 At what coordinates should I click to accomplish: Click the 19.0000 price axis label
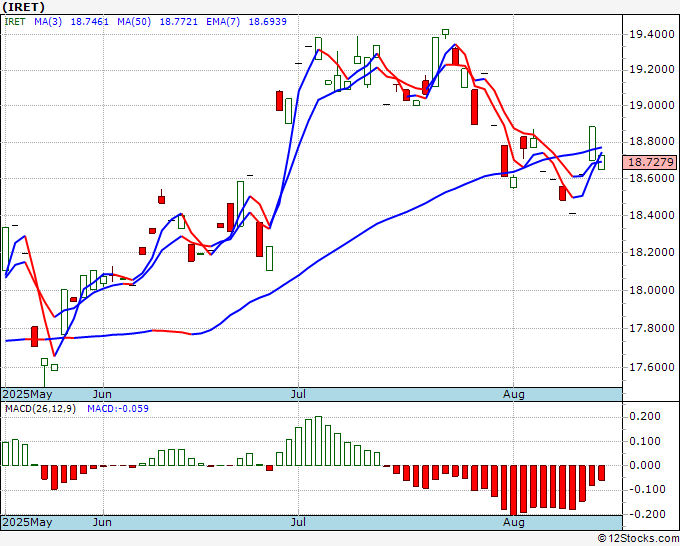(652, 105)
